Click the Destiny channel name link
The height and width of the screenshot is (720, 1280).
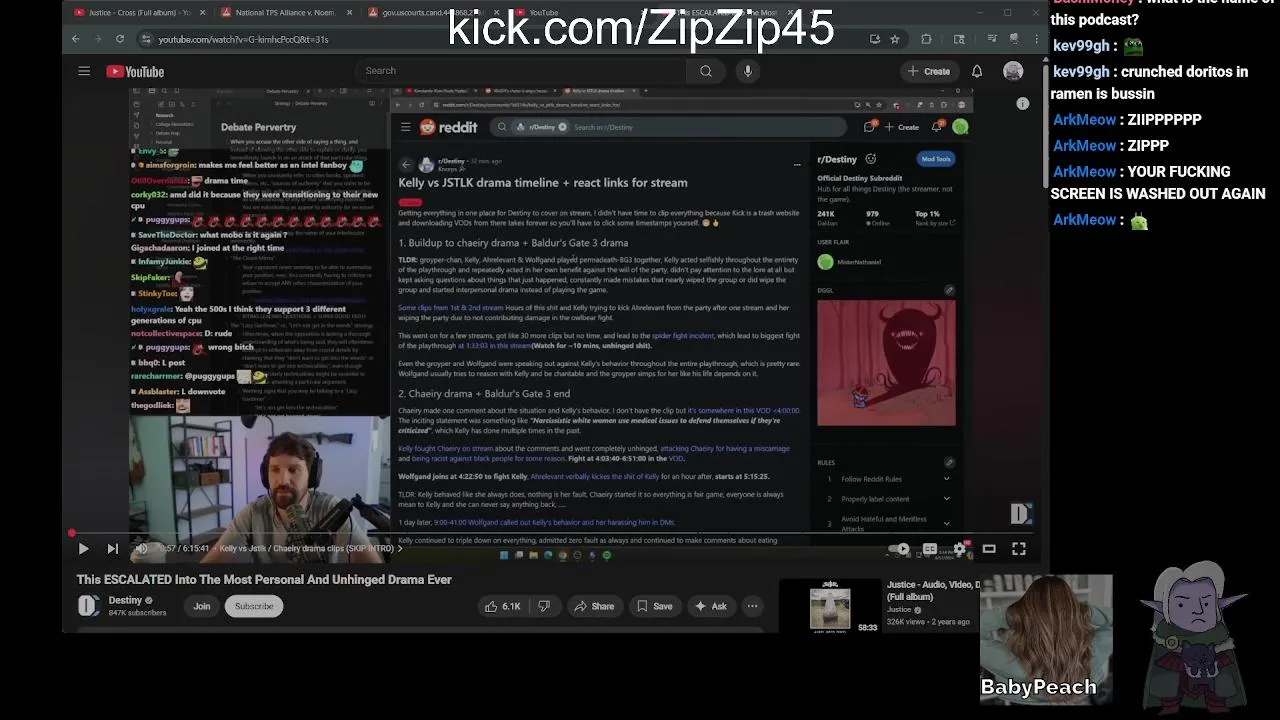(125, 600)
